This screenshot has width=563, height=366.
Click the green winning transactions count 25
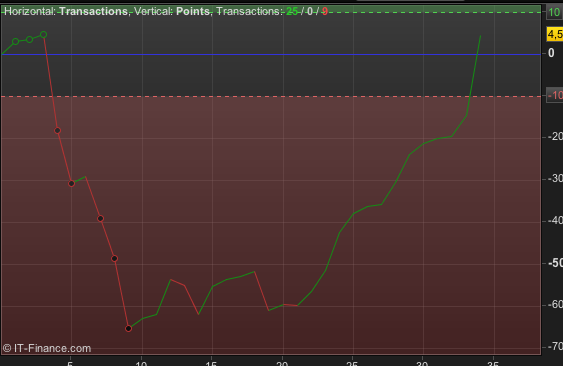point(292,11)
